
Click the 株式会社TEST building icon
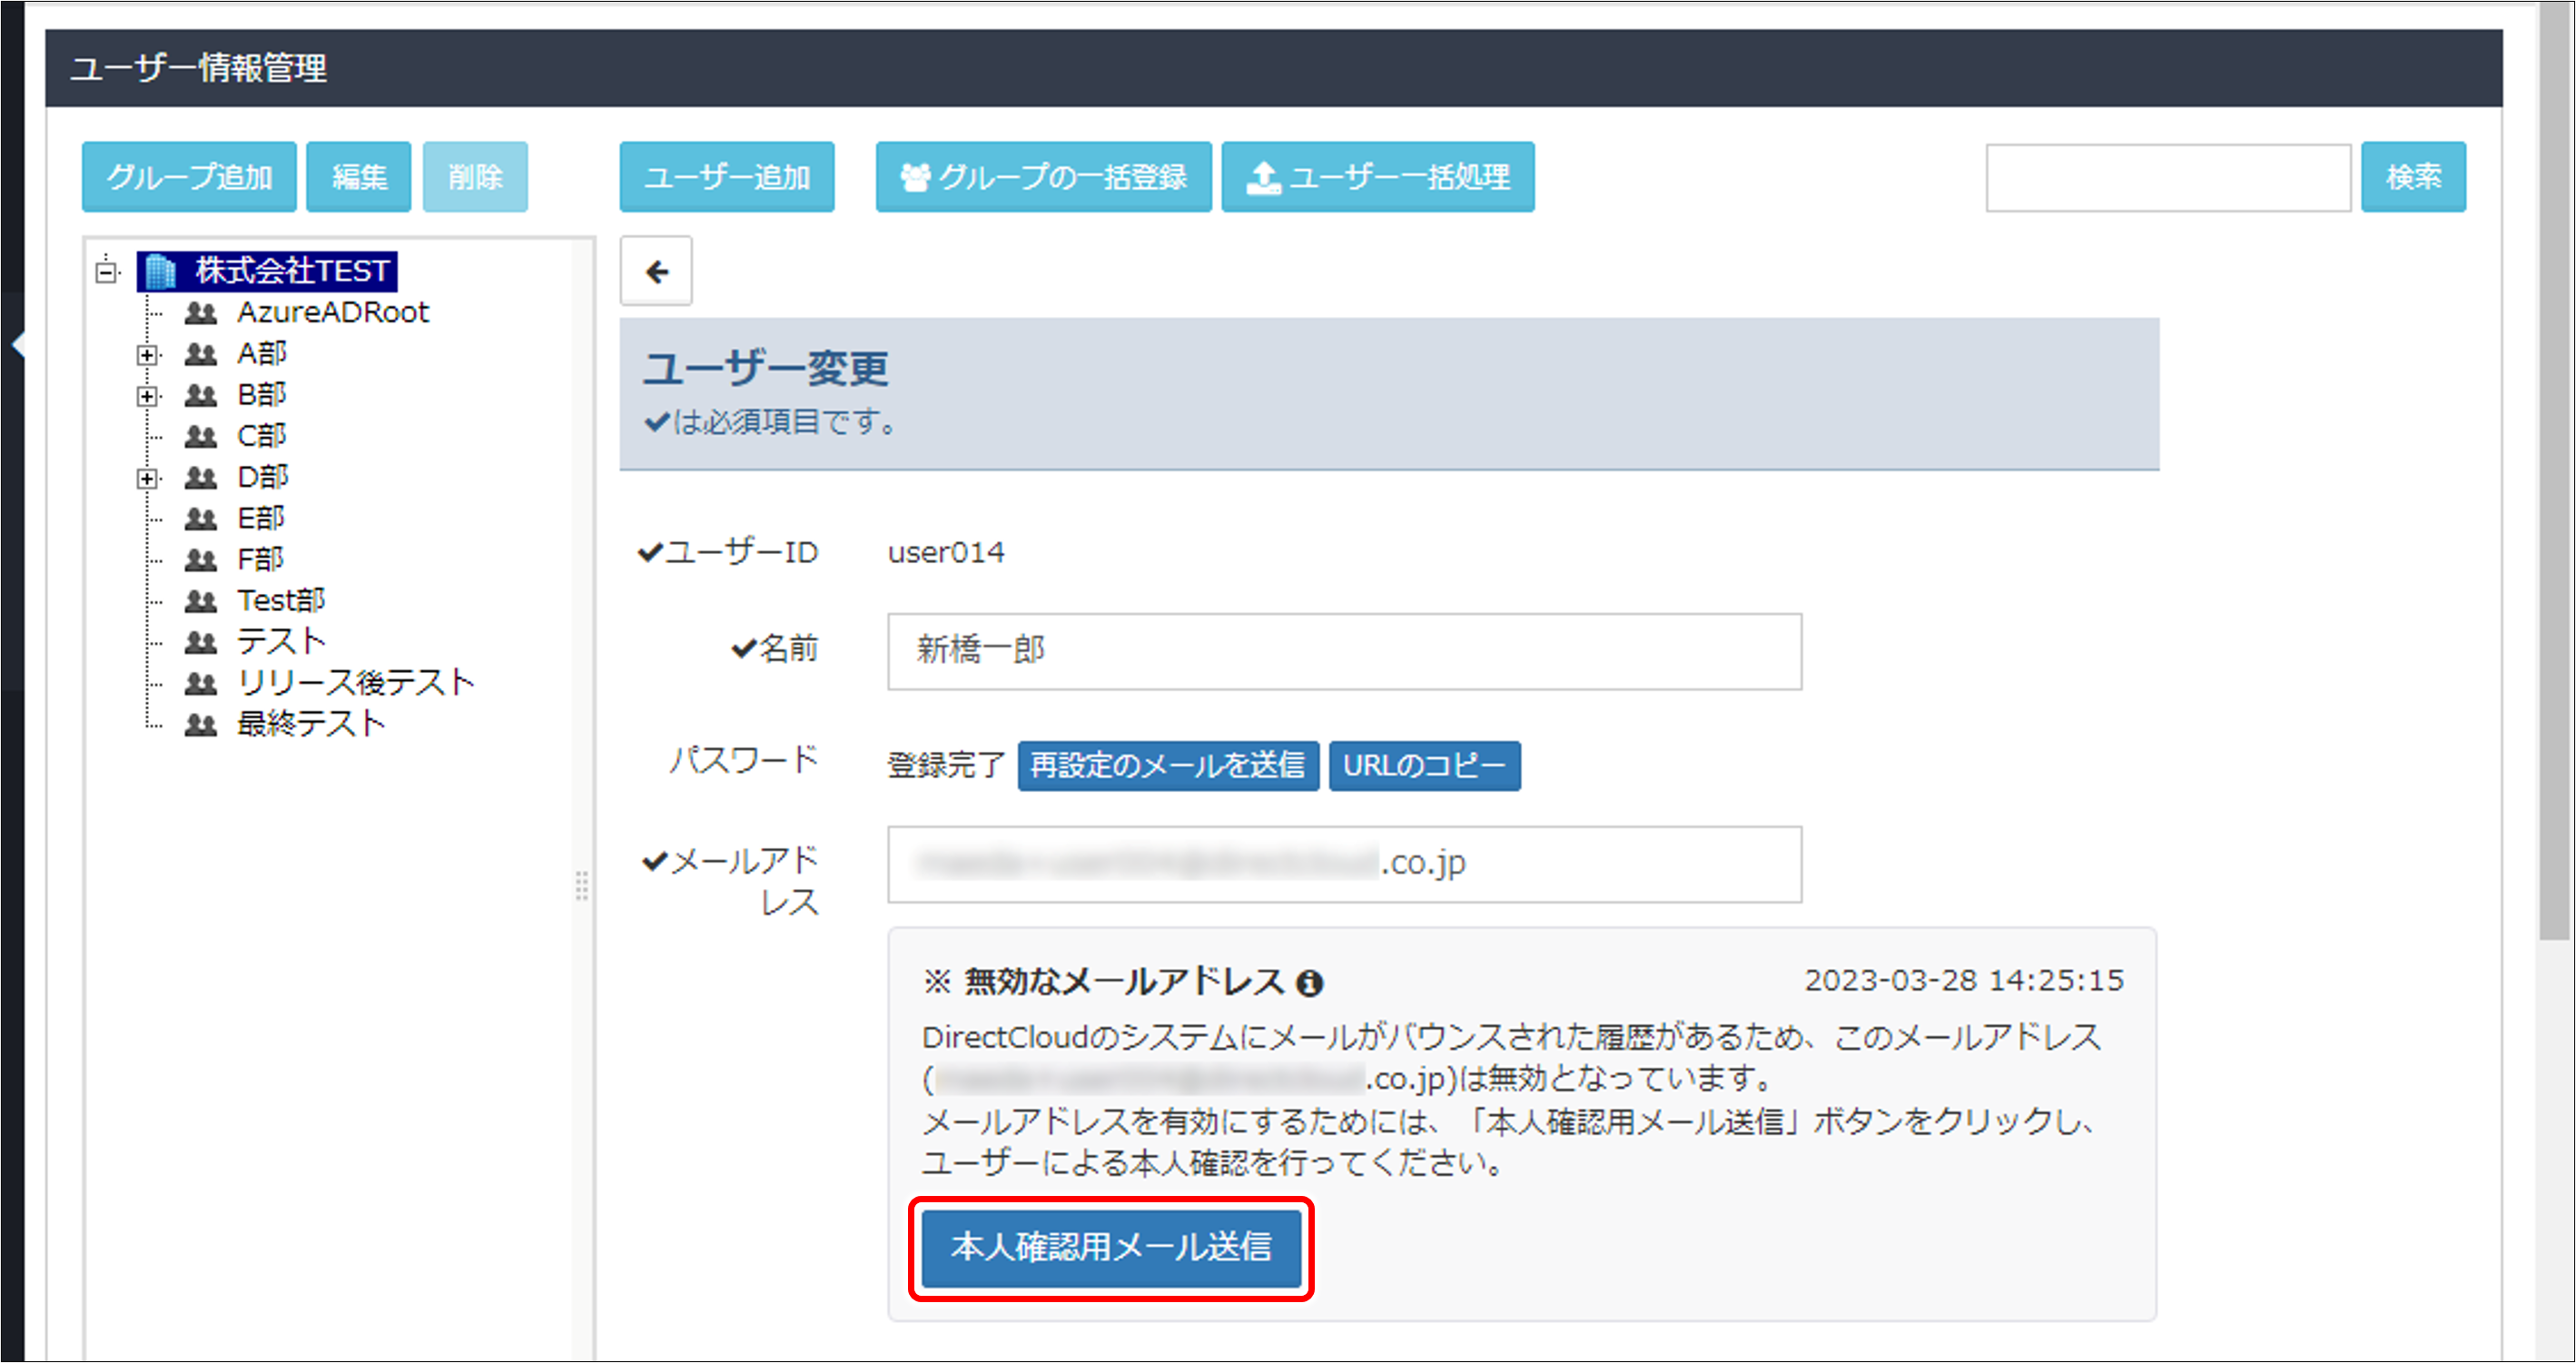pyautogui.click(x=161, y=271)
